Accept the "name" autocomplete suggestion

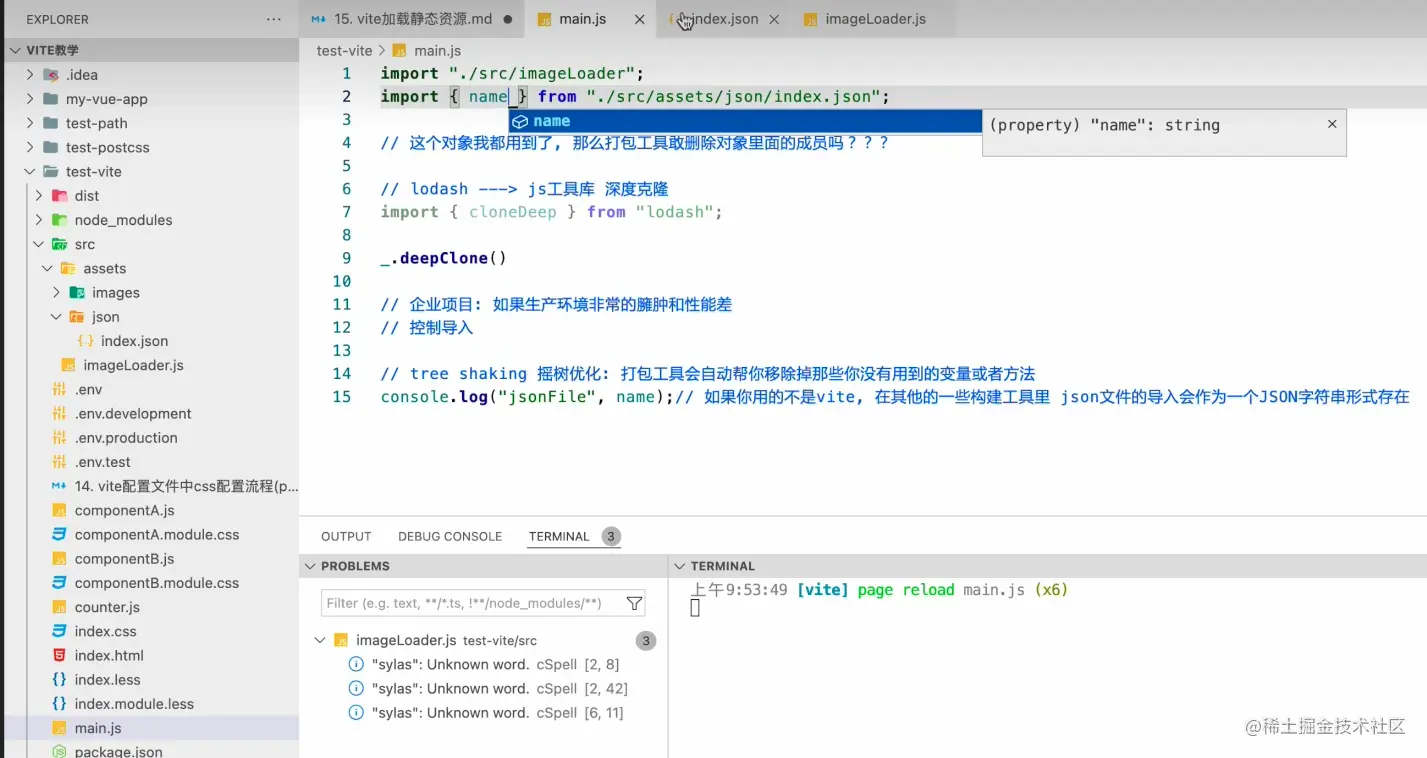coord(745,121)
